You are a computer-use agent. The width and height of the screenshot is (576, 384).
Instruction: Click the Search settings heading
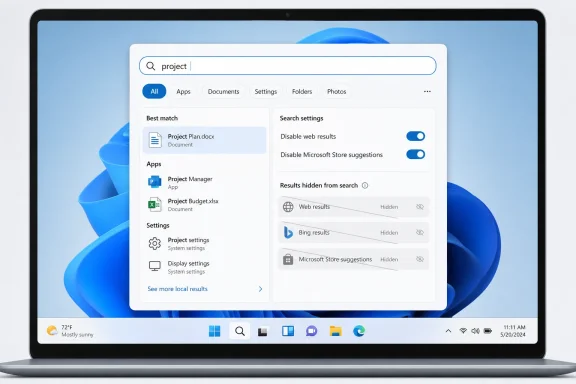pyautogui.click(x=301, y=118)
